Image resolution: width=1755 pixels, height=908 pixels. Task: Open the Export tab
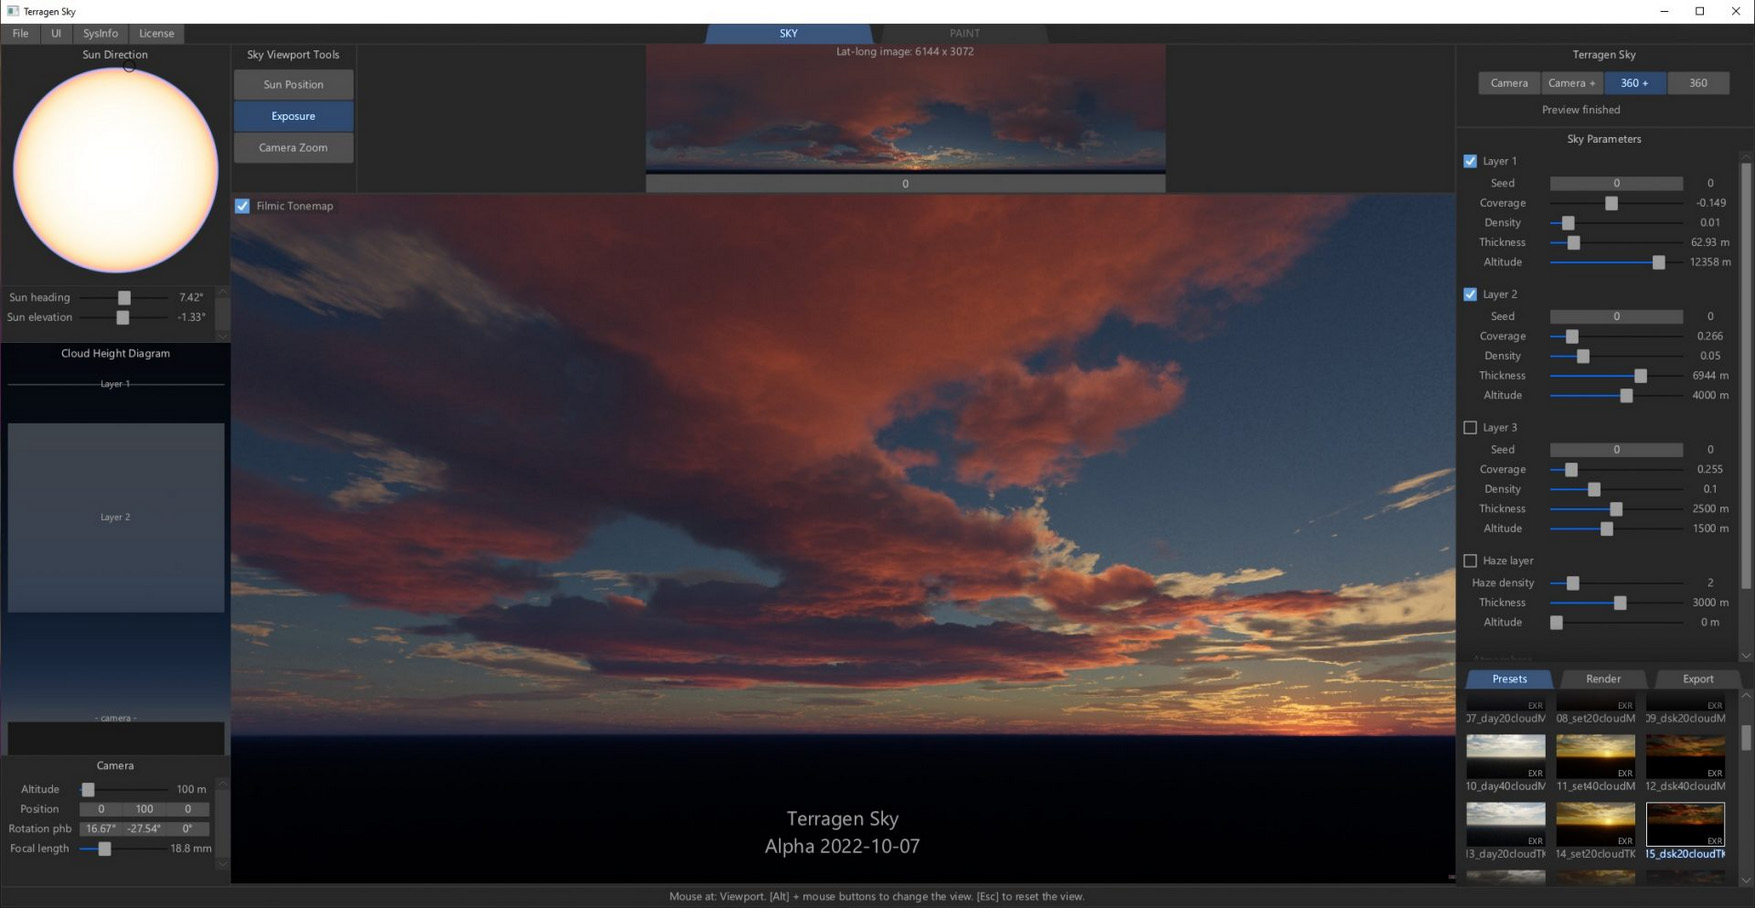[x=1698, y=679]
